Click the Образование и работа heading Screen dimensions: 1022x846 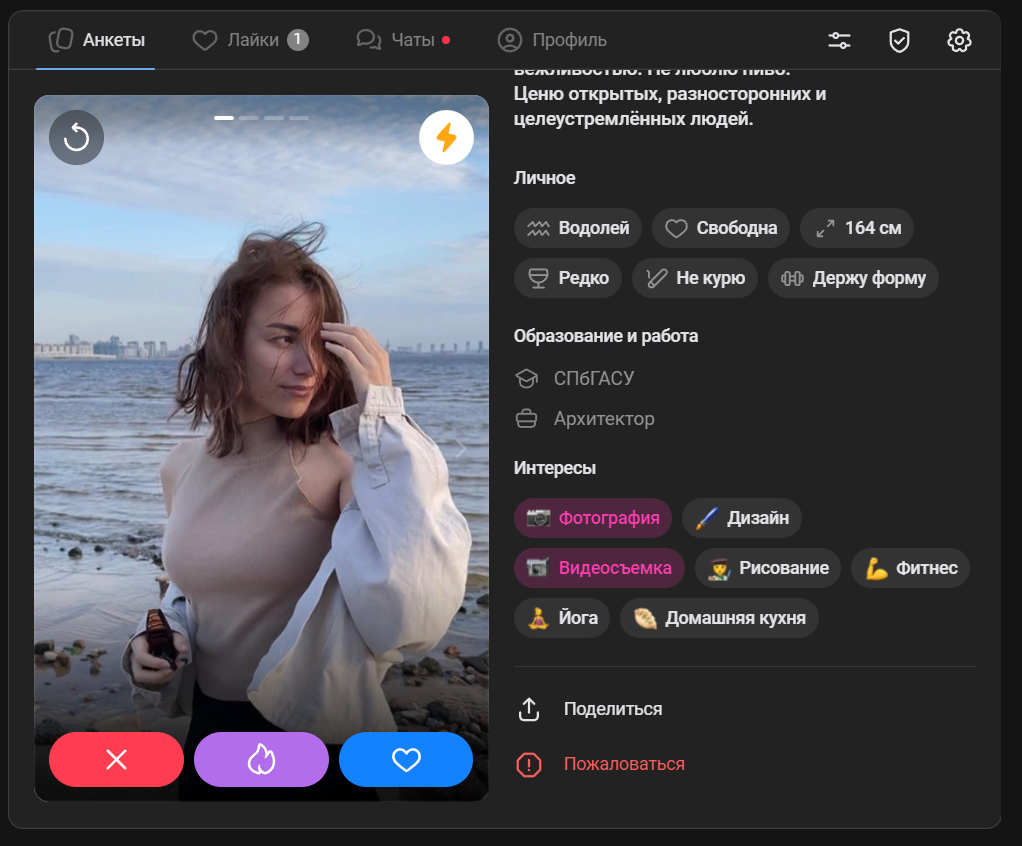606,336
